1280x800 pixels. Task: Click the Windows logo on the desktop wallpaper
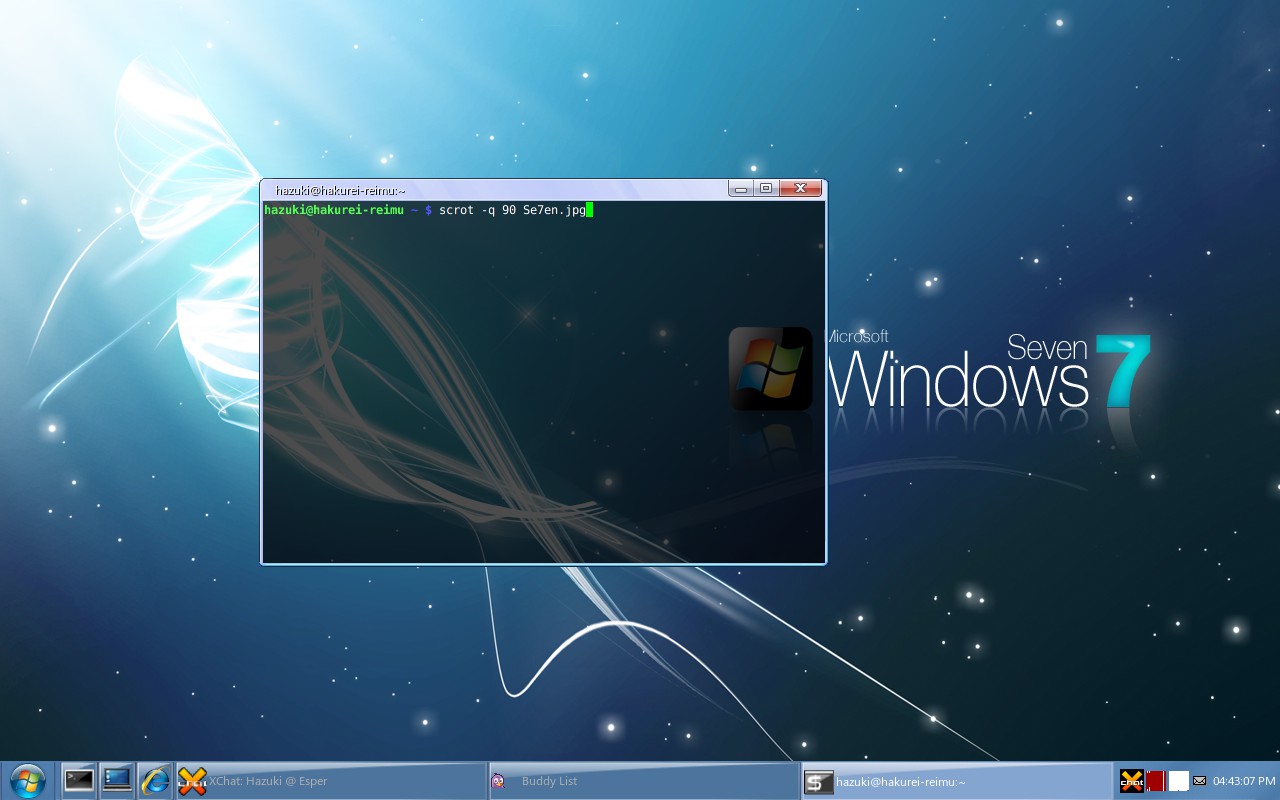(770, 368)
